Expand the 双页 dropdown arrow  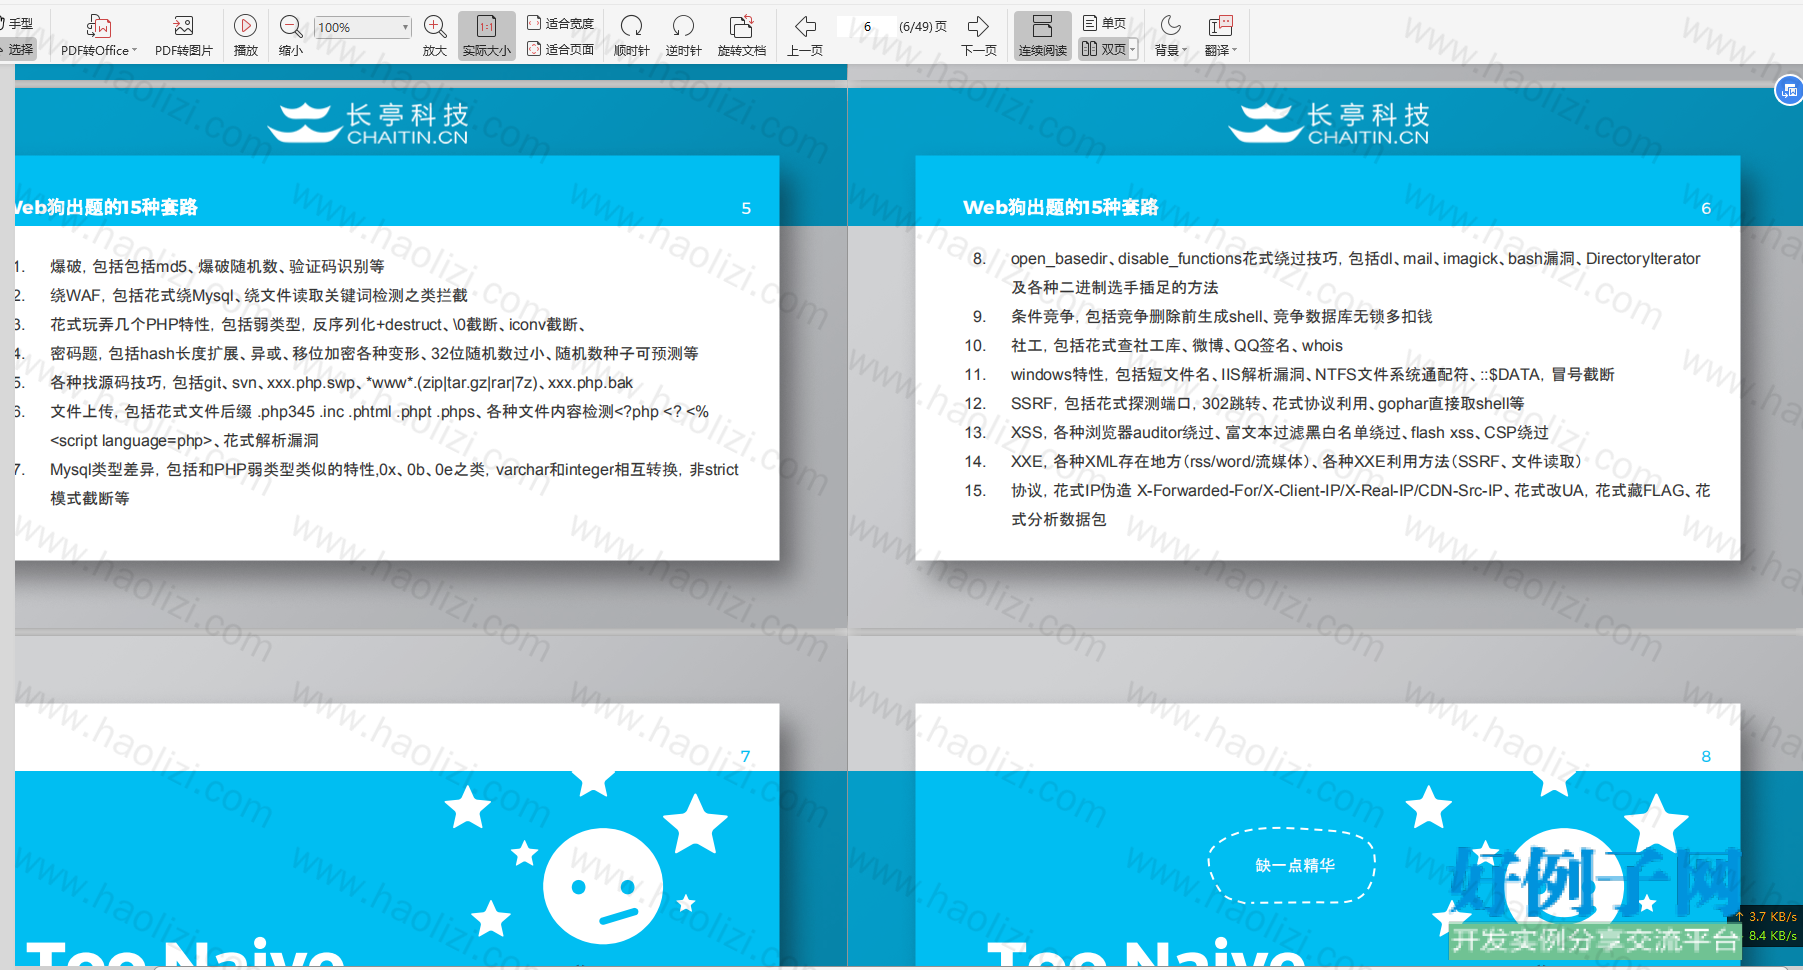click(x=1133, y=49)
